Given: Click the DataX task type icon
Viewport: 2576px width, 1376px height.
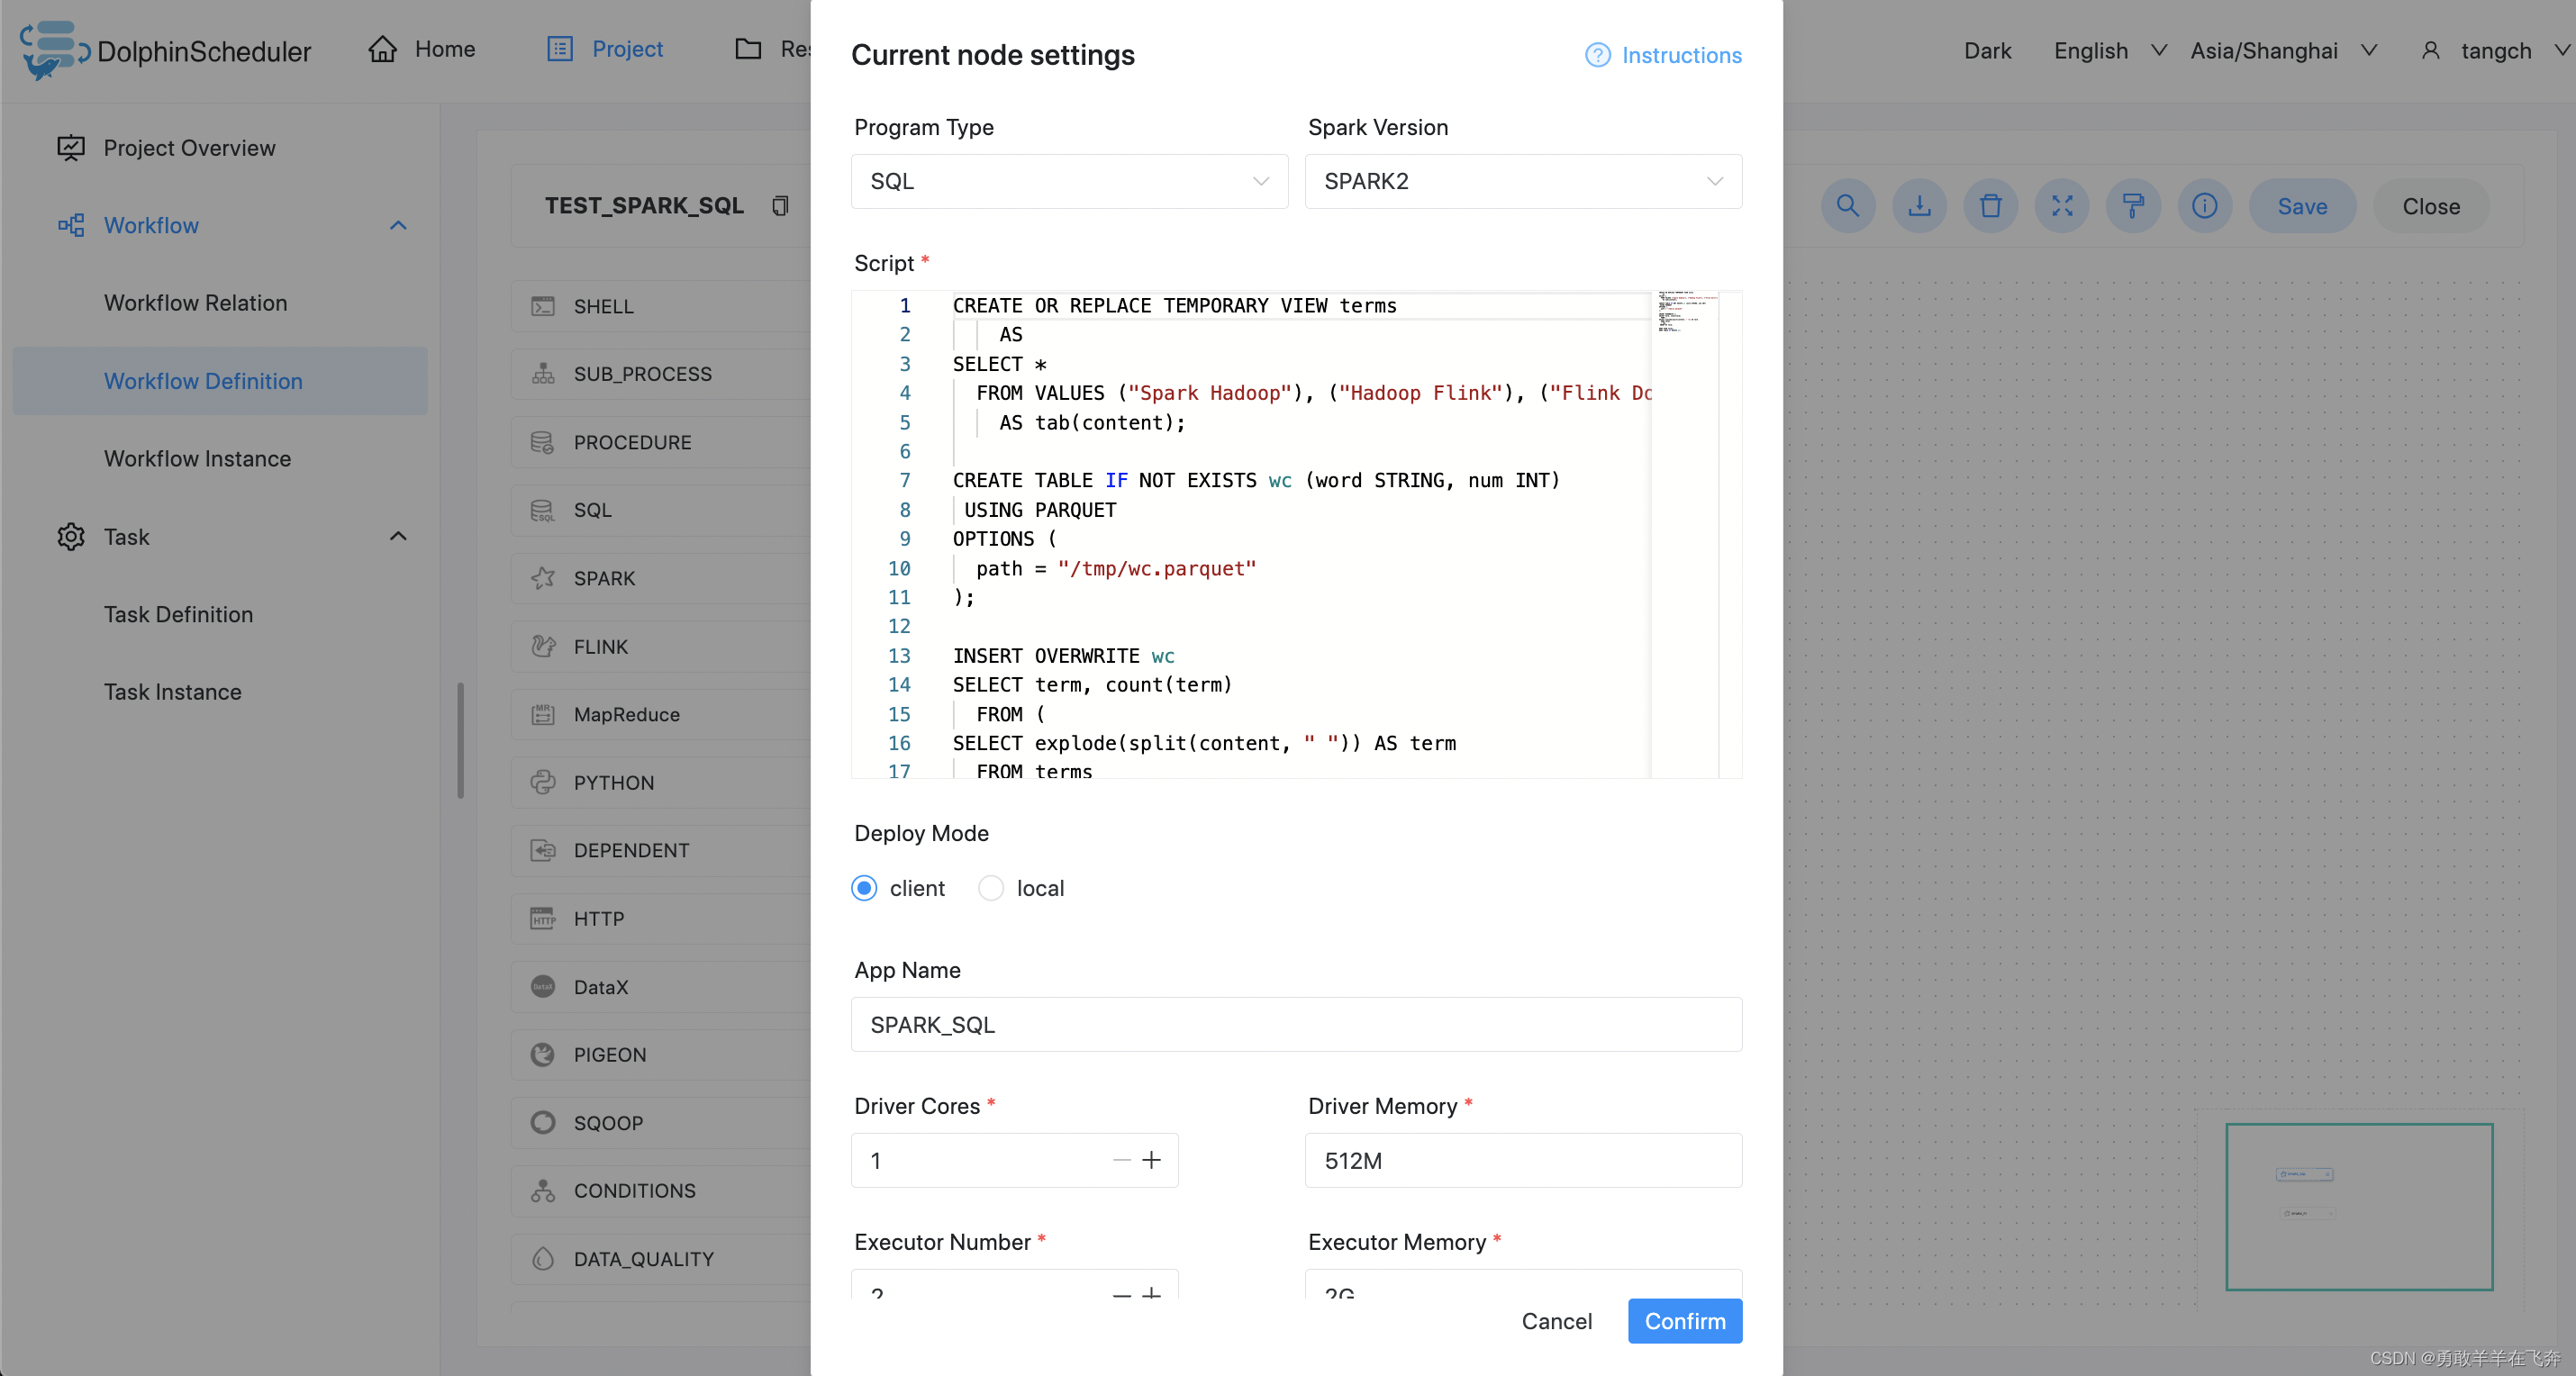Looking at the screenshot, I should 542,986.
